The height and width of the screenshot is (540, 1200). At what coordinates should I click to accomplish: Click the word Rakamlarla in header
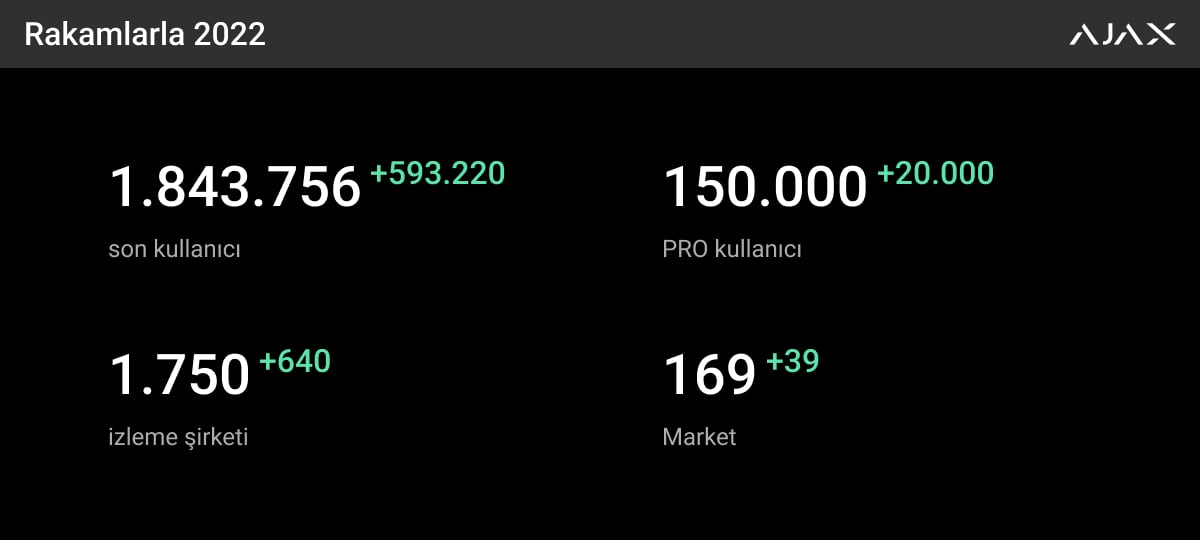pos(104,34)
